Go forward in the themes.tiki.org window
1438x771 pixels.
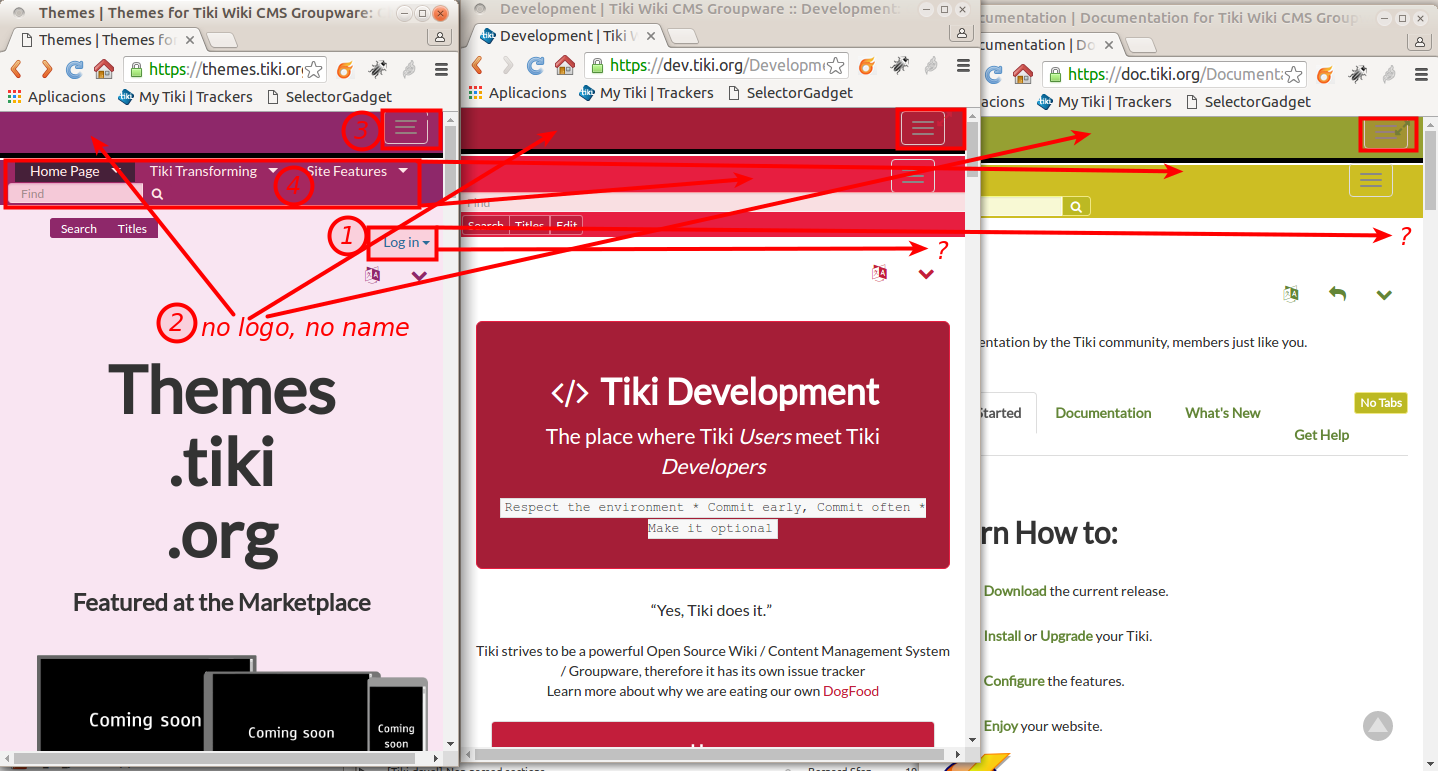pyautogui.click(x=46, y=69)
